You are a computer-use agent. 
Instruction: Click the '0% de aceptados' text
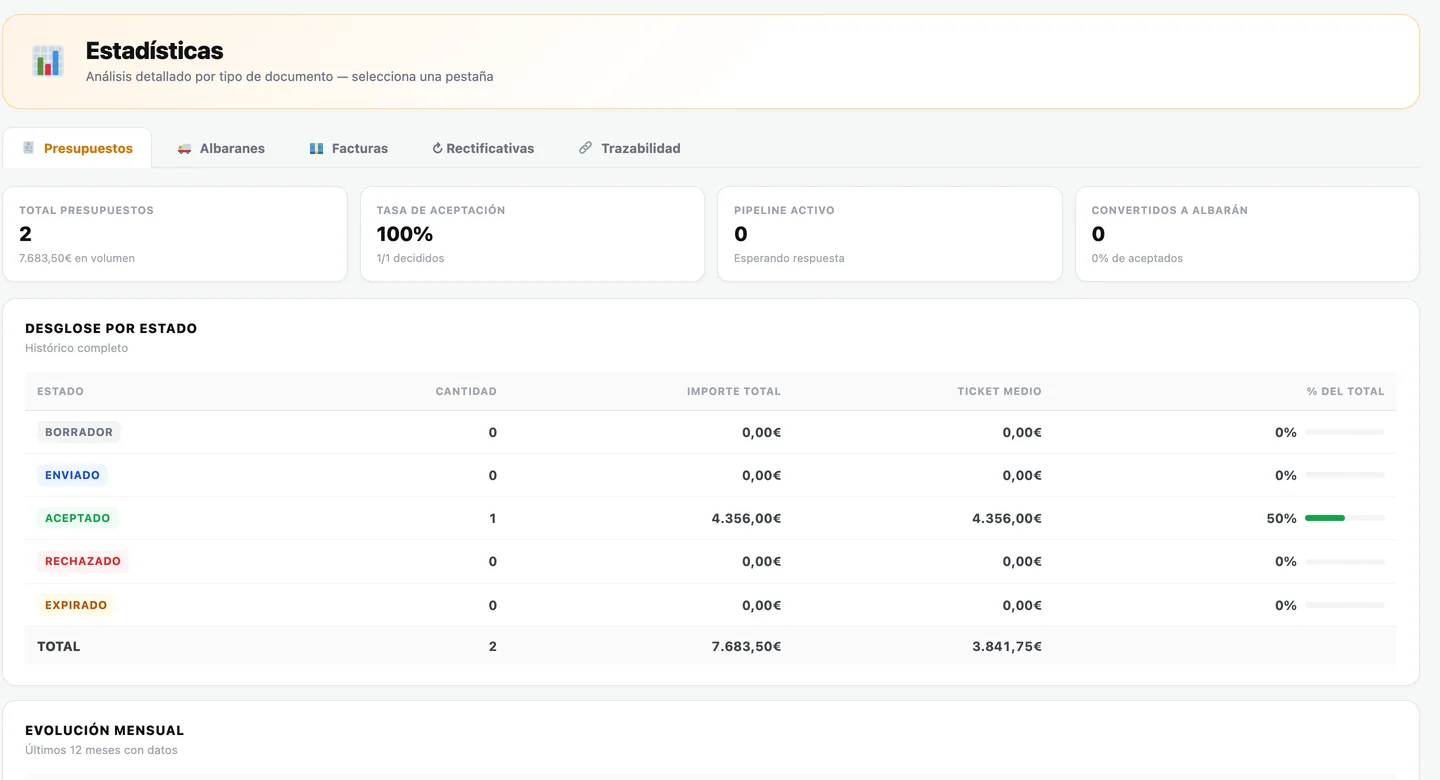[1137, 258]
